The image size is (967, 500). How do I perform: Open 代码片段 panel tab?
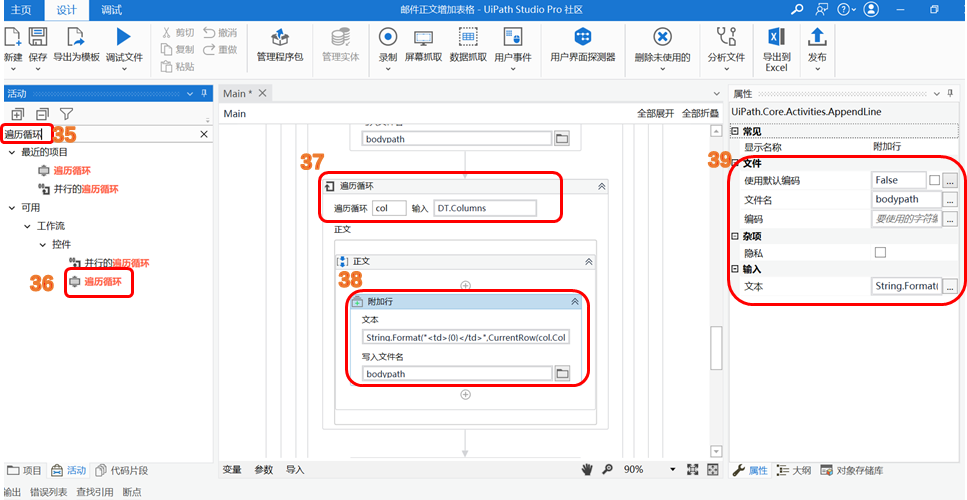[121, 470]
